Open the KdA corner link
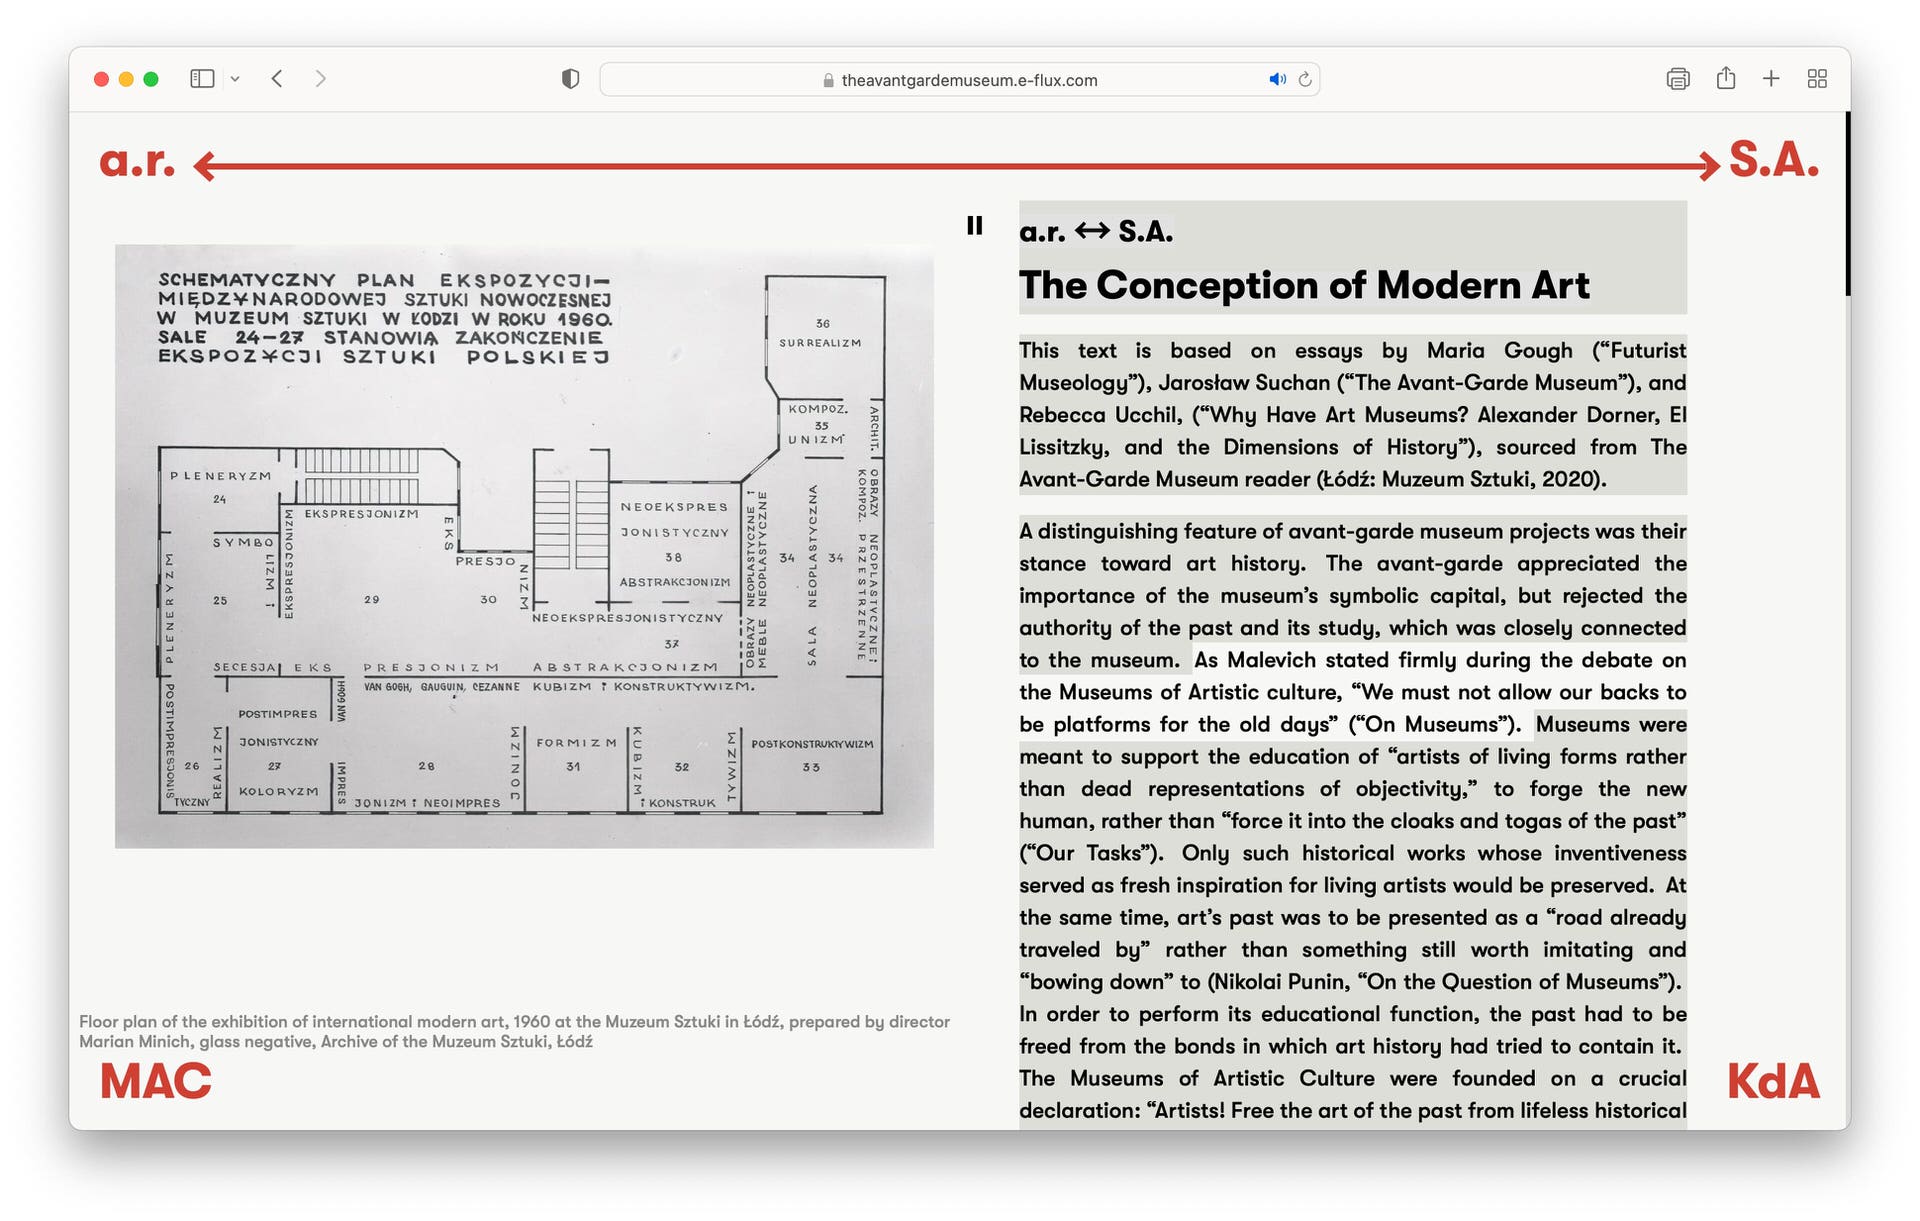The width and height of the screenshot is (1920, 1221). [1772, 1082]
